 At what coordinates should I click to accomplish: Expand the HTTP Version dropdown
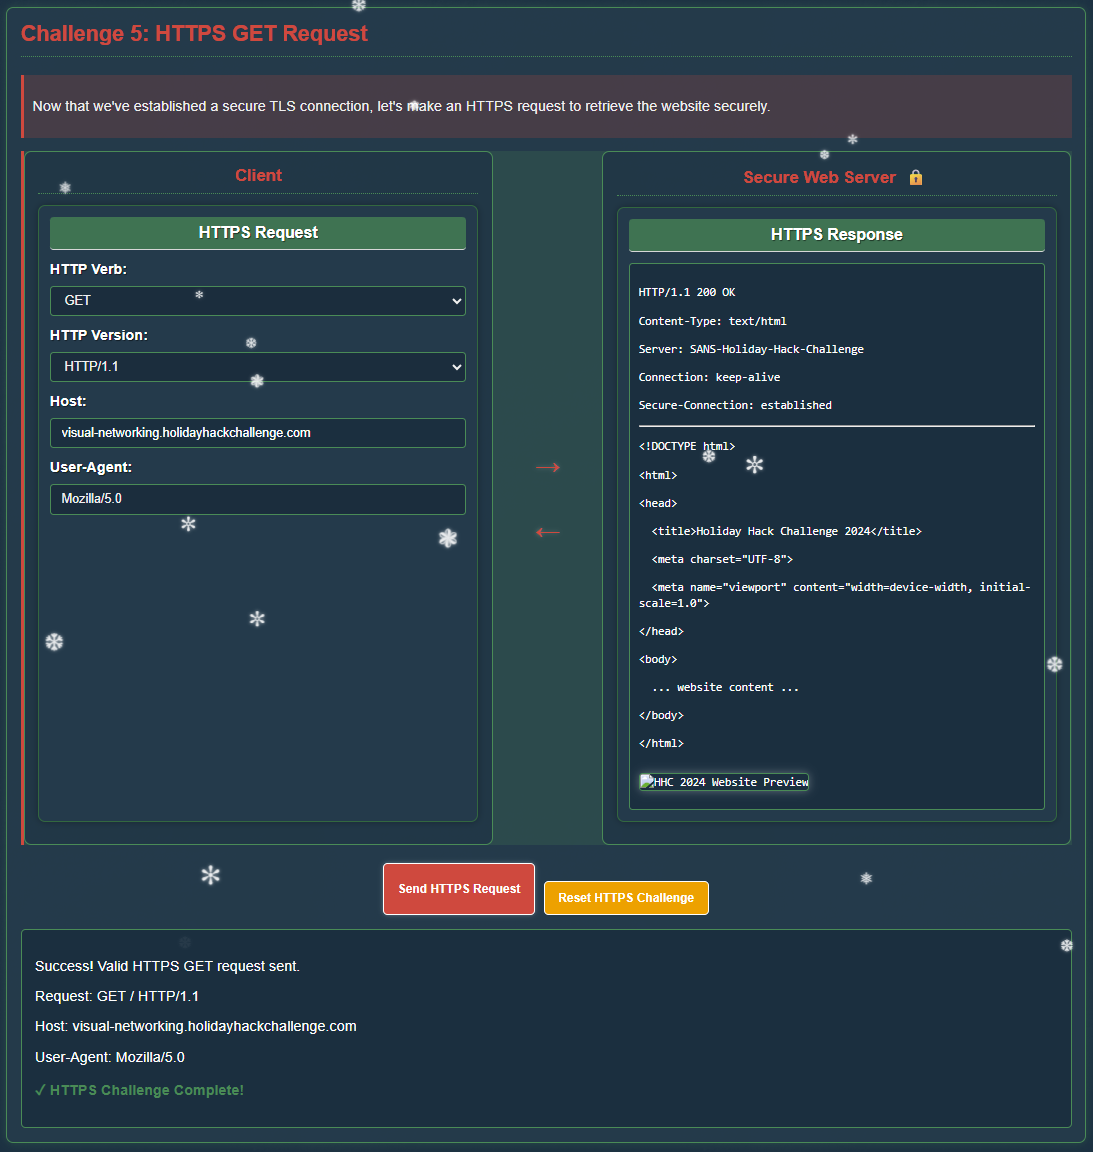click(x=258, y=367)
